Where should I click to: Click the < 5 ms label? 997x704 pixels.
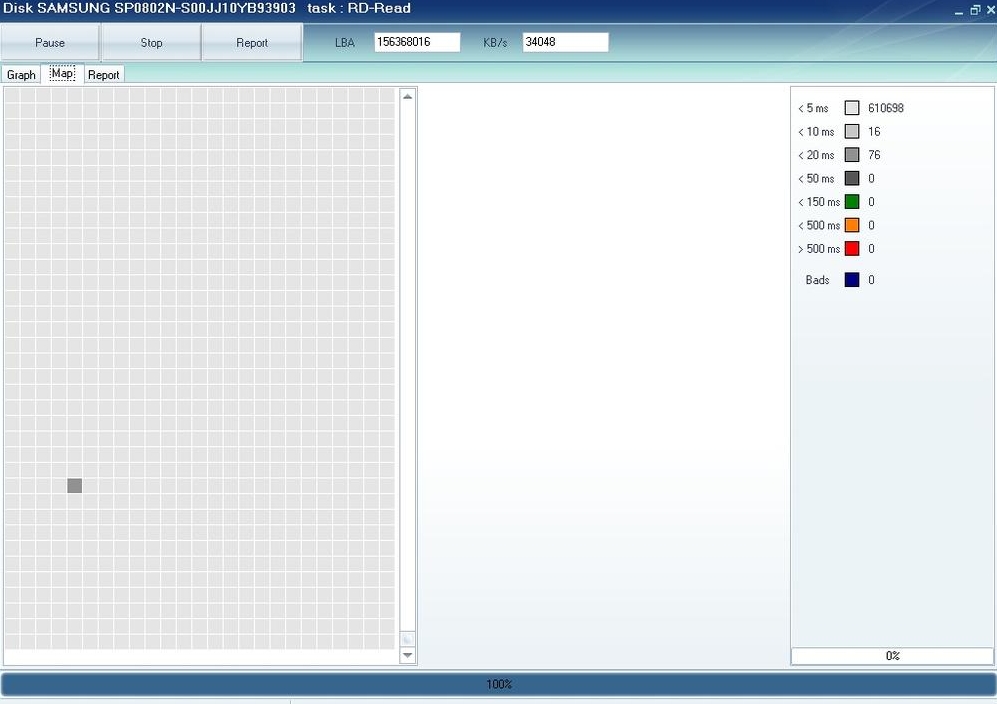813,108
